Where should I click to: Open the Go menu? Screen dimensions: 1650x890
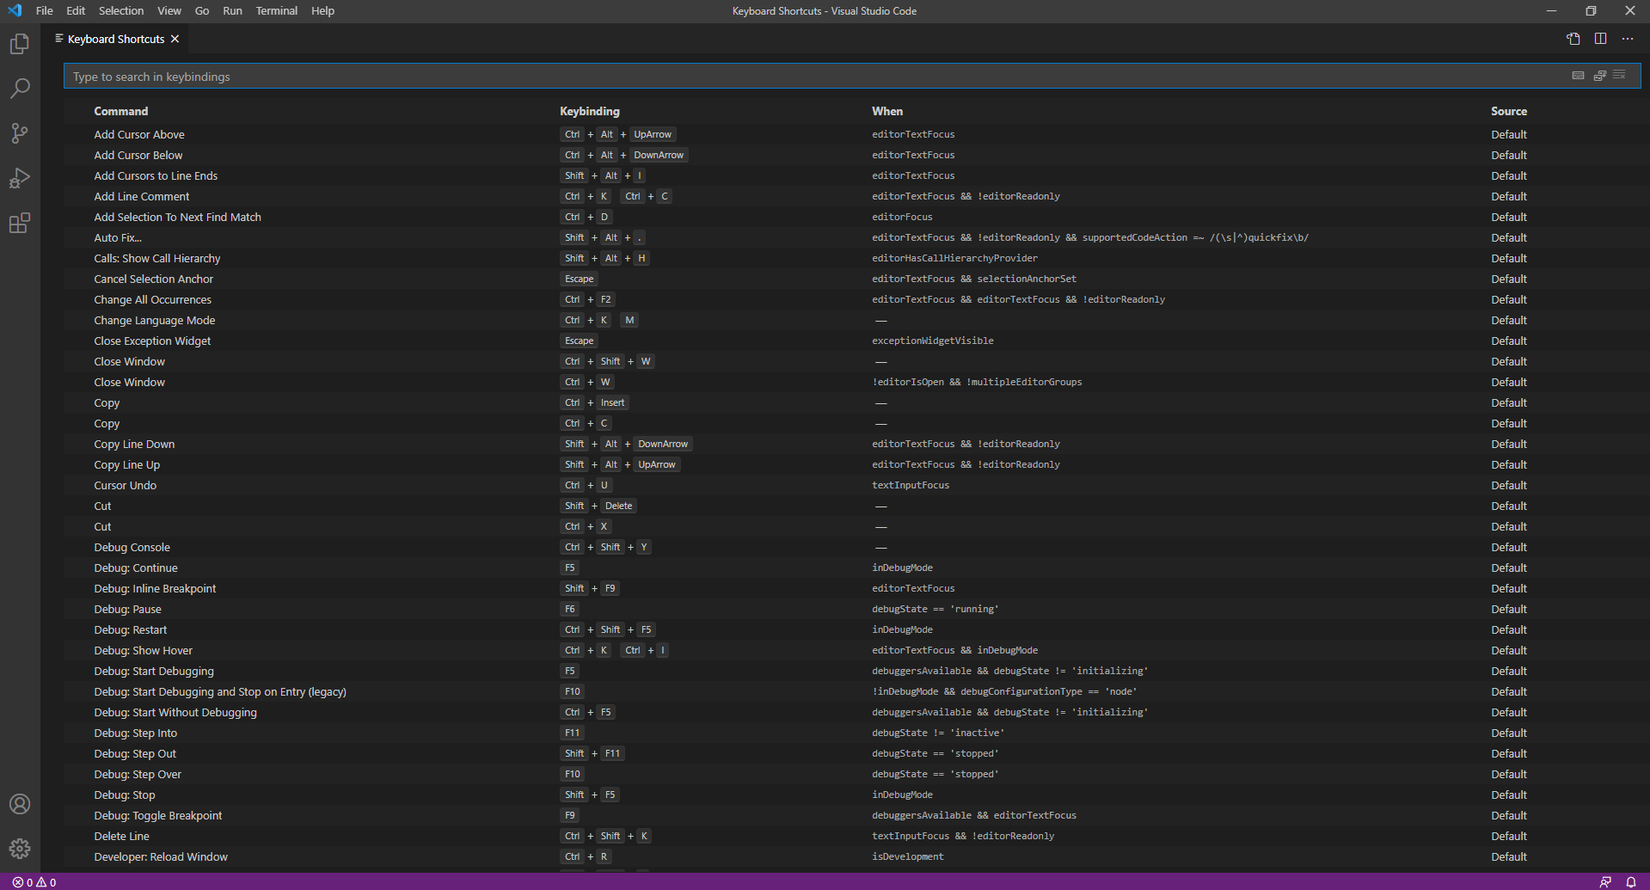(x=202, y=11)
